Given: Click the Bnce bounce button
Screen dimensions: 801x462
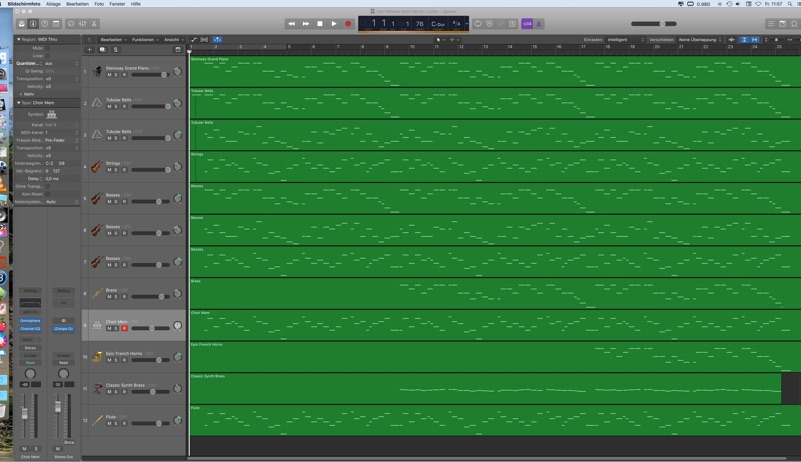Looking at the screenshot, I should pos(69,443).
